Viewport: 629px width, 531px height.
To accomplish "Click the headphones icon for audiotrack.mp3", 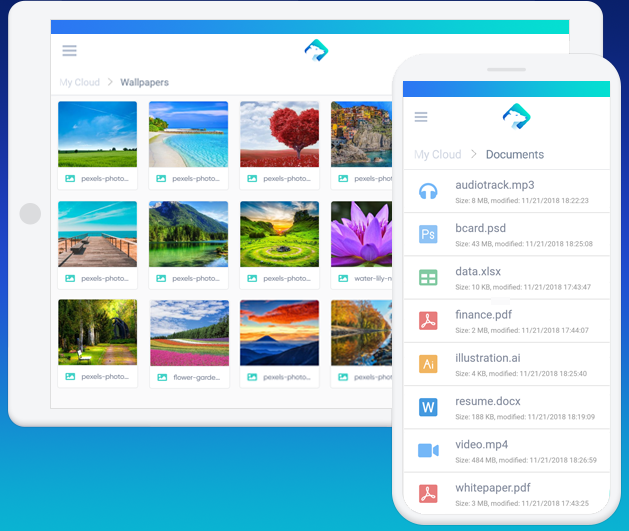I will (x=428, y=191).
